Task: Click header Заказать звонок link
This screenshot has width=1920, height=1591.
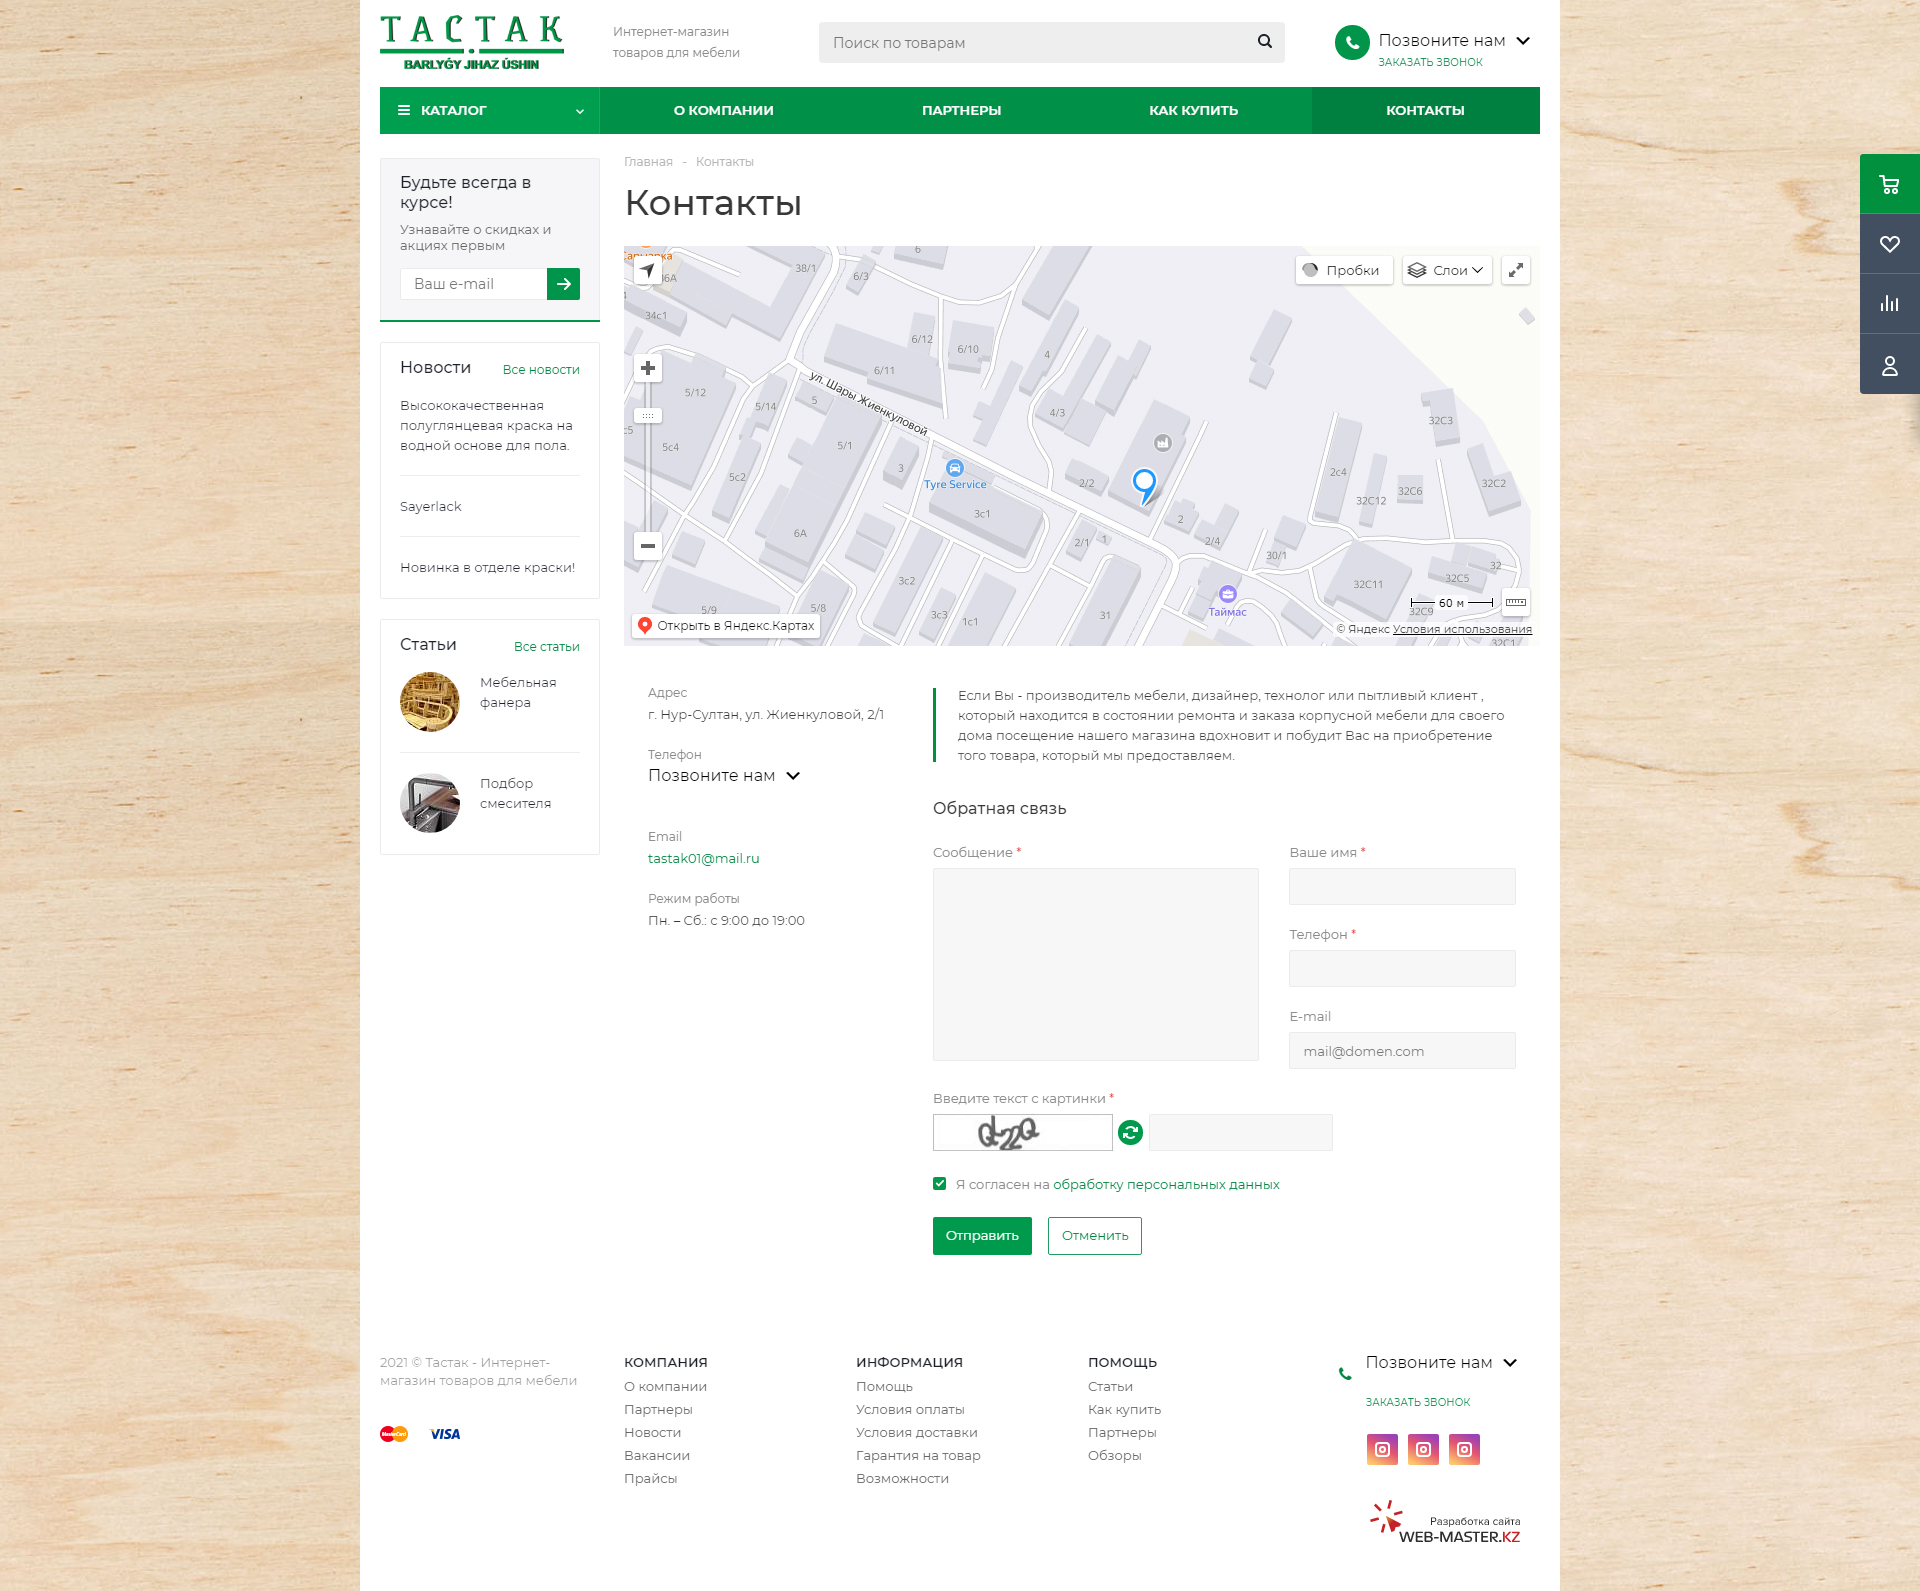Action: tap(1430, 62)
